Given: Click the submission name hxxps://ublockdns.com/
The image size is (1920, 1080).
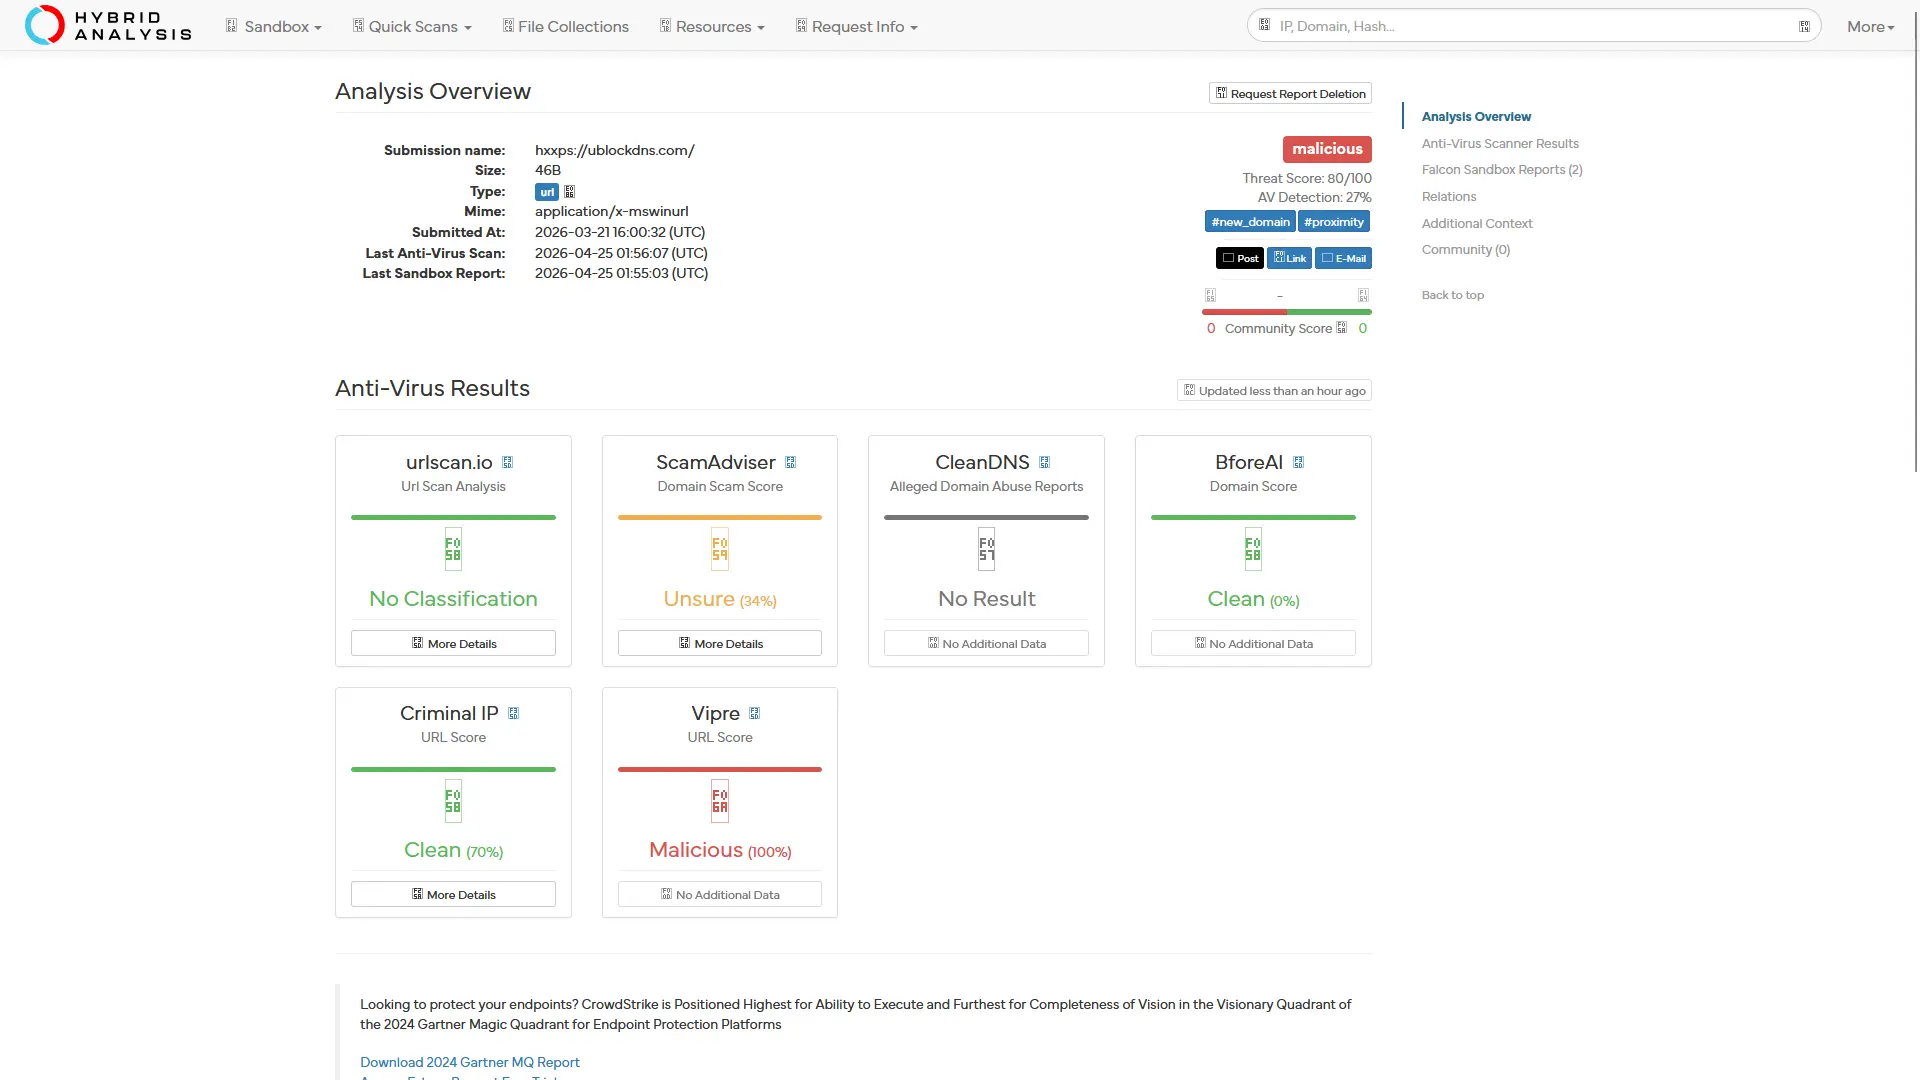Looking at the screenshot, I should [615, 150].
